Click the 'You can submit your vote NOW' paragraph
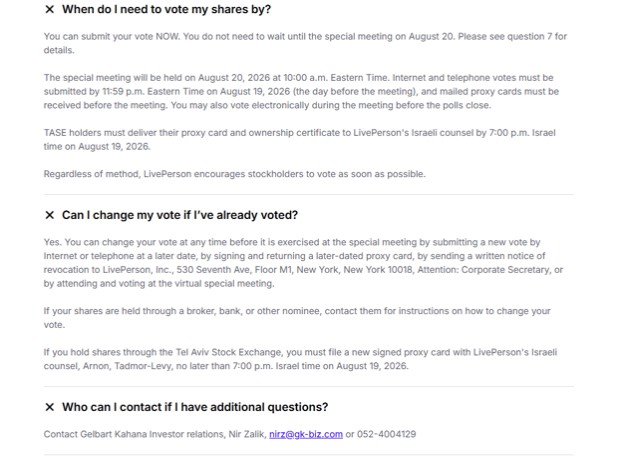The image size is (622, 462). pyautogui.click(x=305, y=43)
